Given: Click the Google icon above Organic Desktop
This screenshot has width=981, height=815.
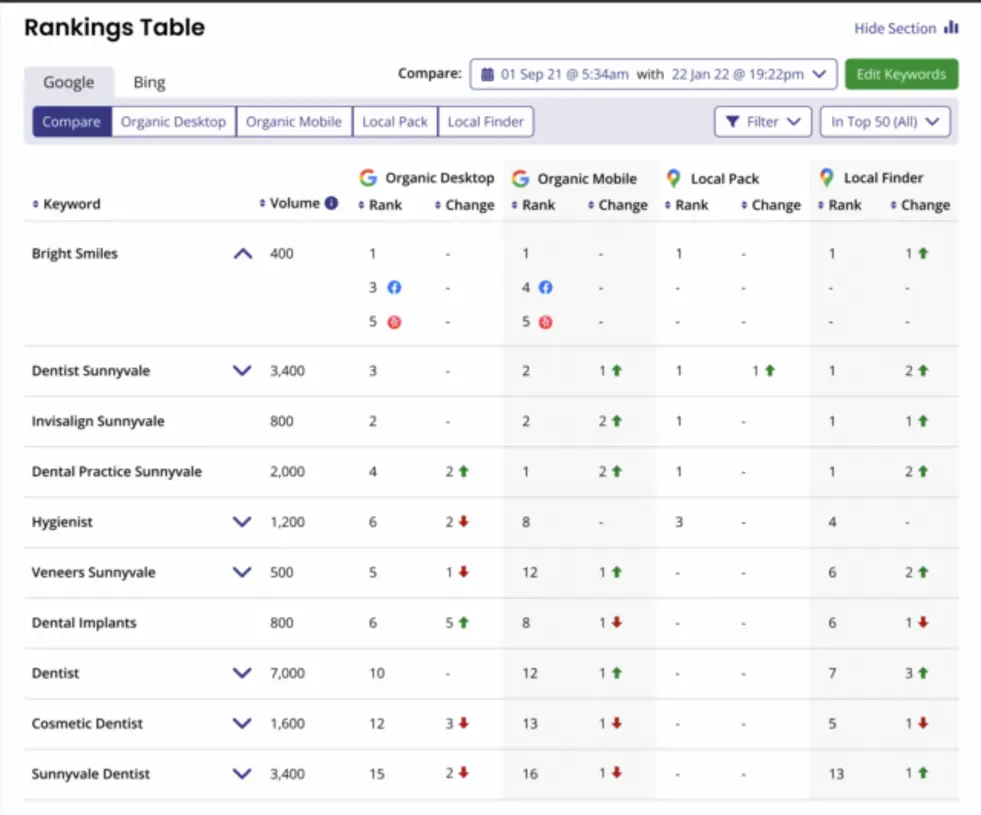Looking at the screenshot, I should tap(366, 178).
